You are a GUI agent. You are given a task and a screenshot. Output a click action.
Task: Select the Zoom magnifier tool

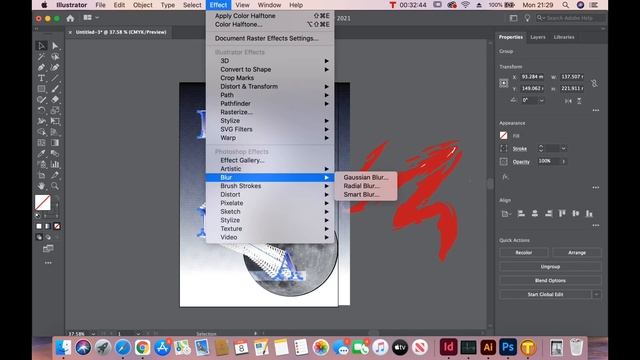pyautogui.click(x=55, y=186)
